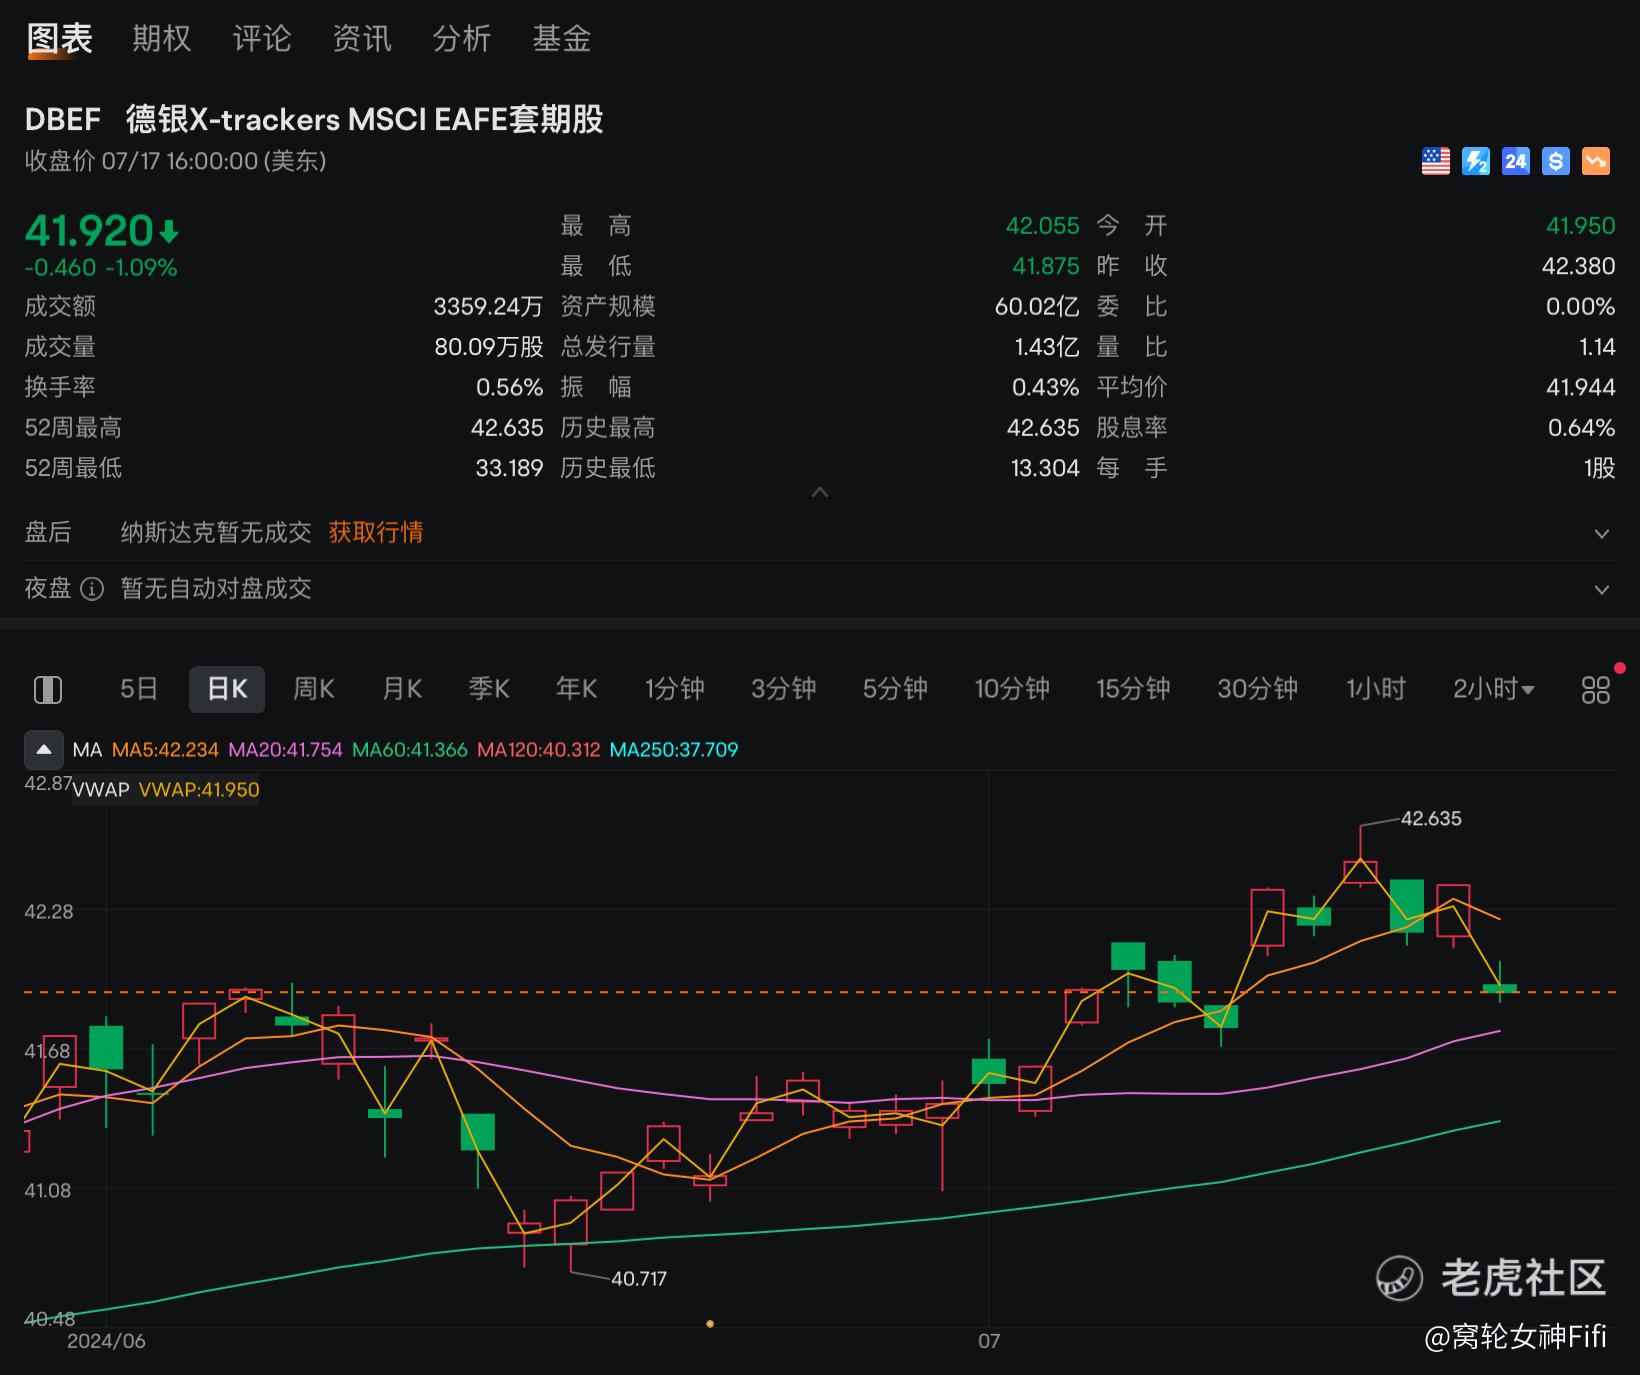This screenshot has width=1640, height=1375.
Task: Select the 季K chart period
Action: (x=489, y=689)
